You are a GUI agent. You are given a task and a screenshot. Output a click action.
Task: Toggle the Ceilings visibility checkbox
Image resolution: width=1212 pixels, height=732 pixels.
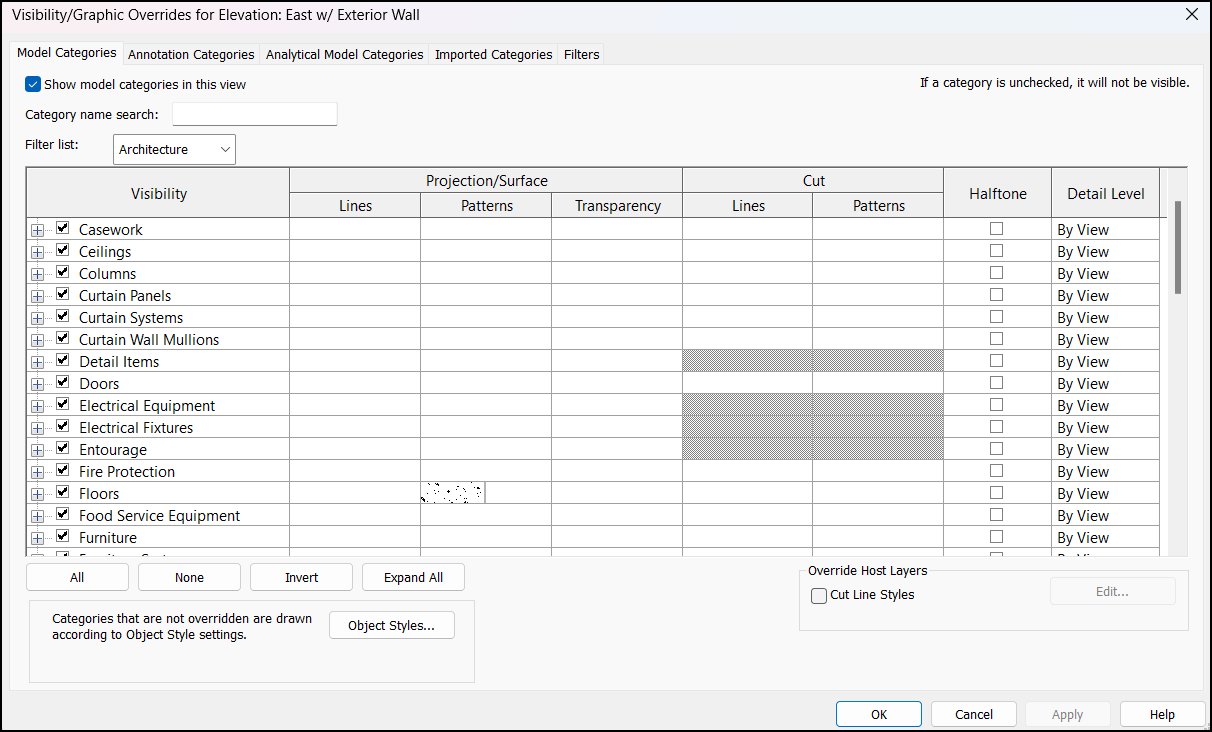pyautogui.click(x=63, y=251)
